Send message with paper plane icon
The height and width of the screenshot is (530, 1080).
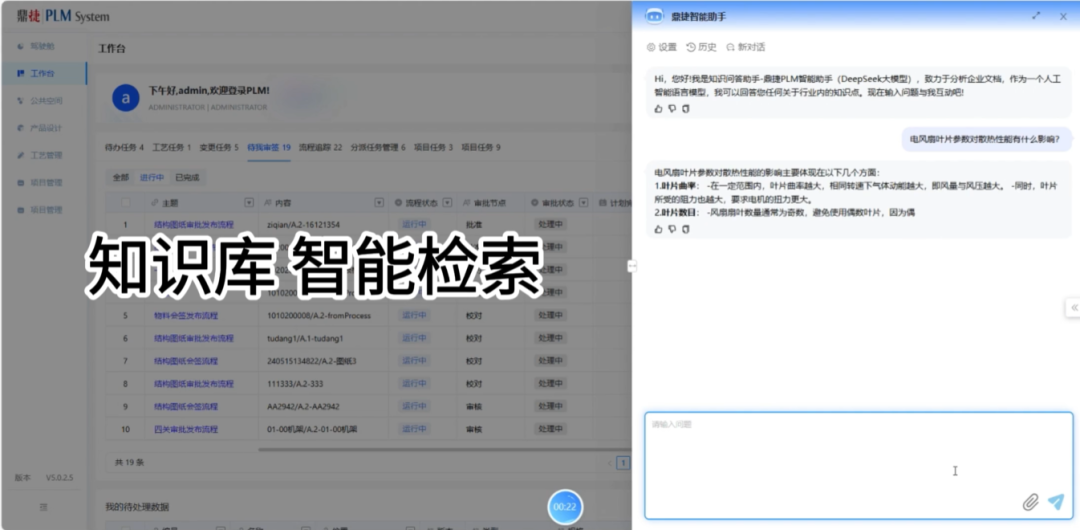[x=1056, y=502]
